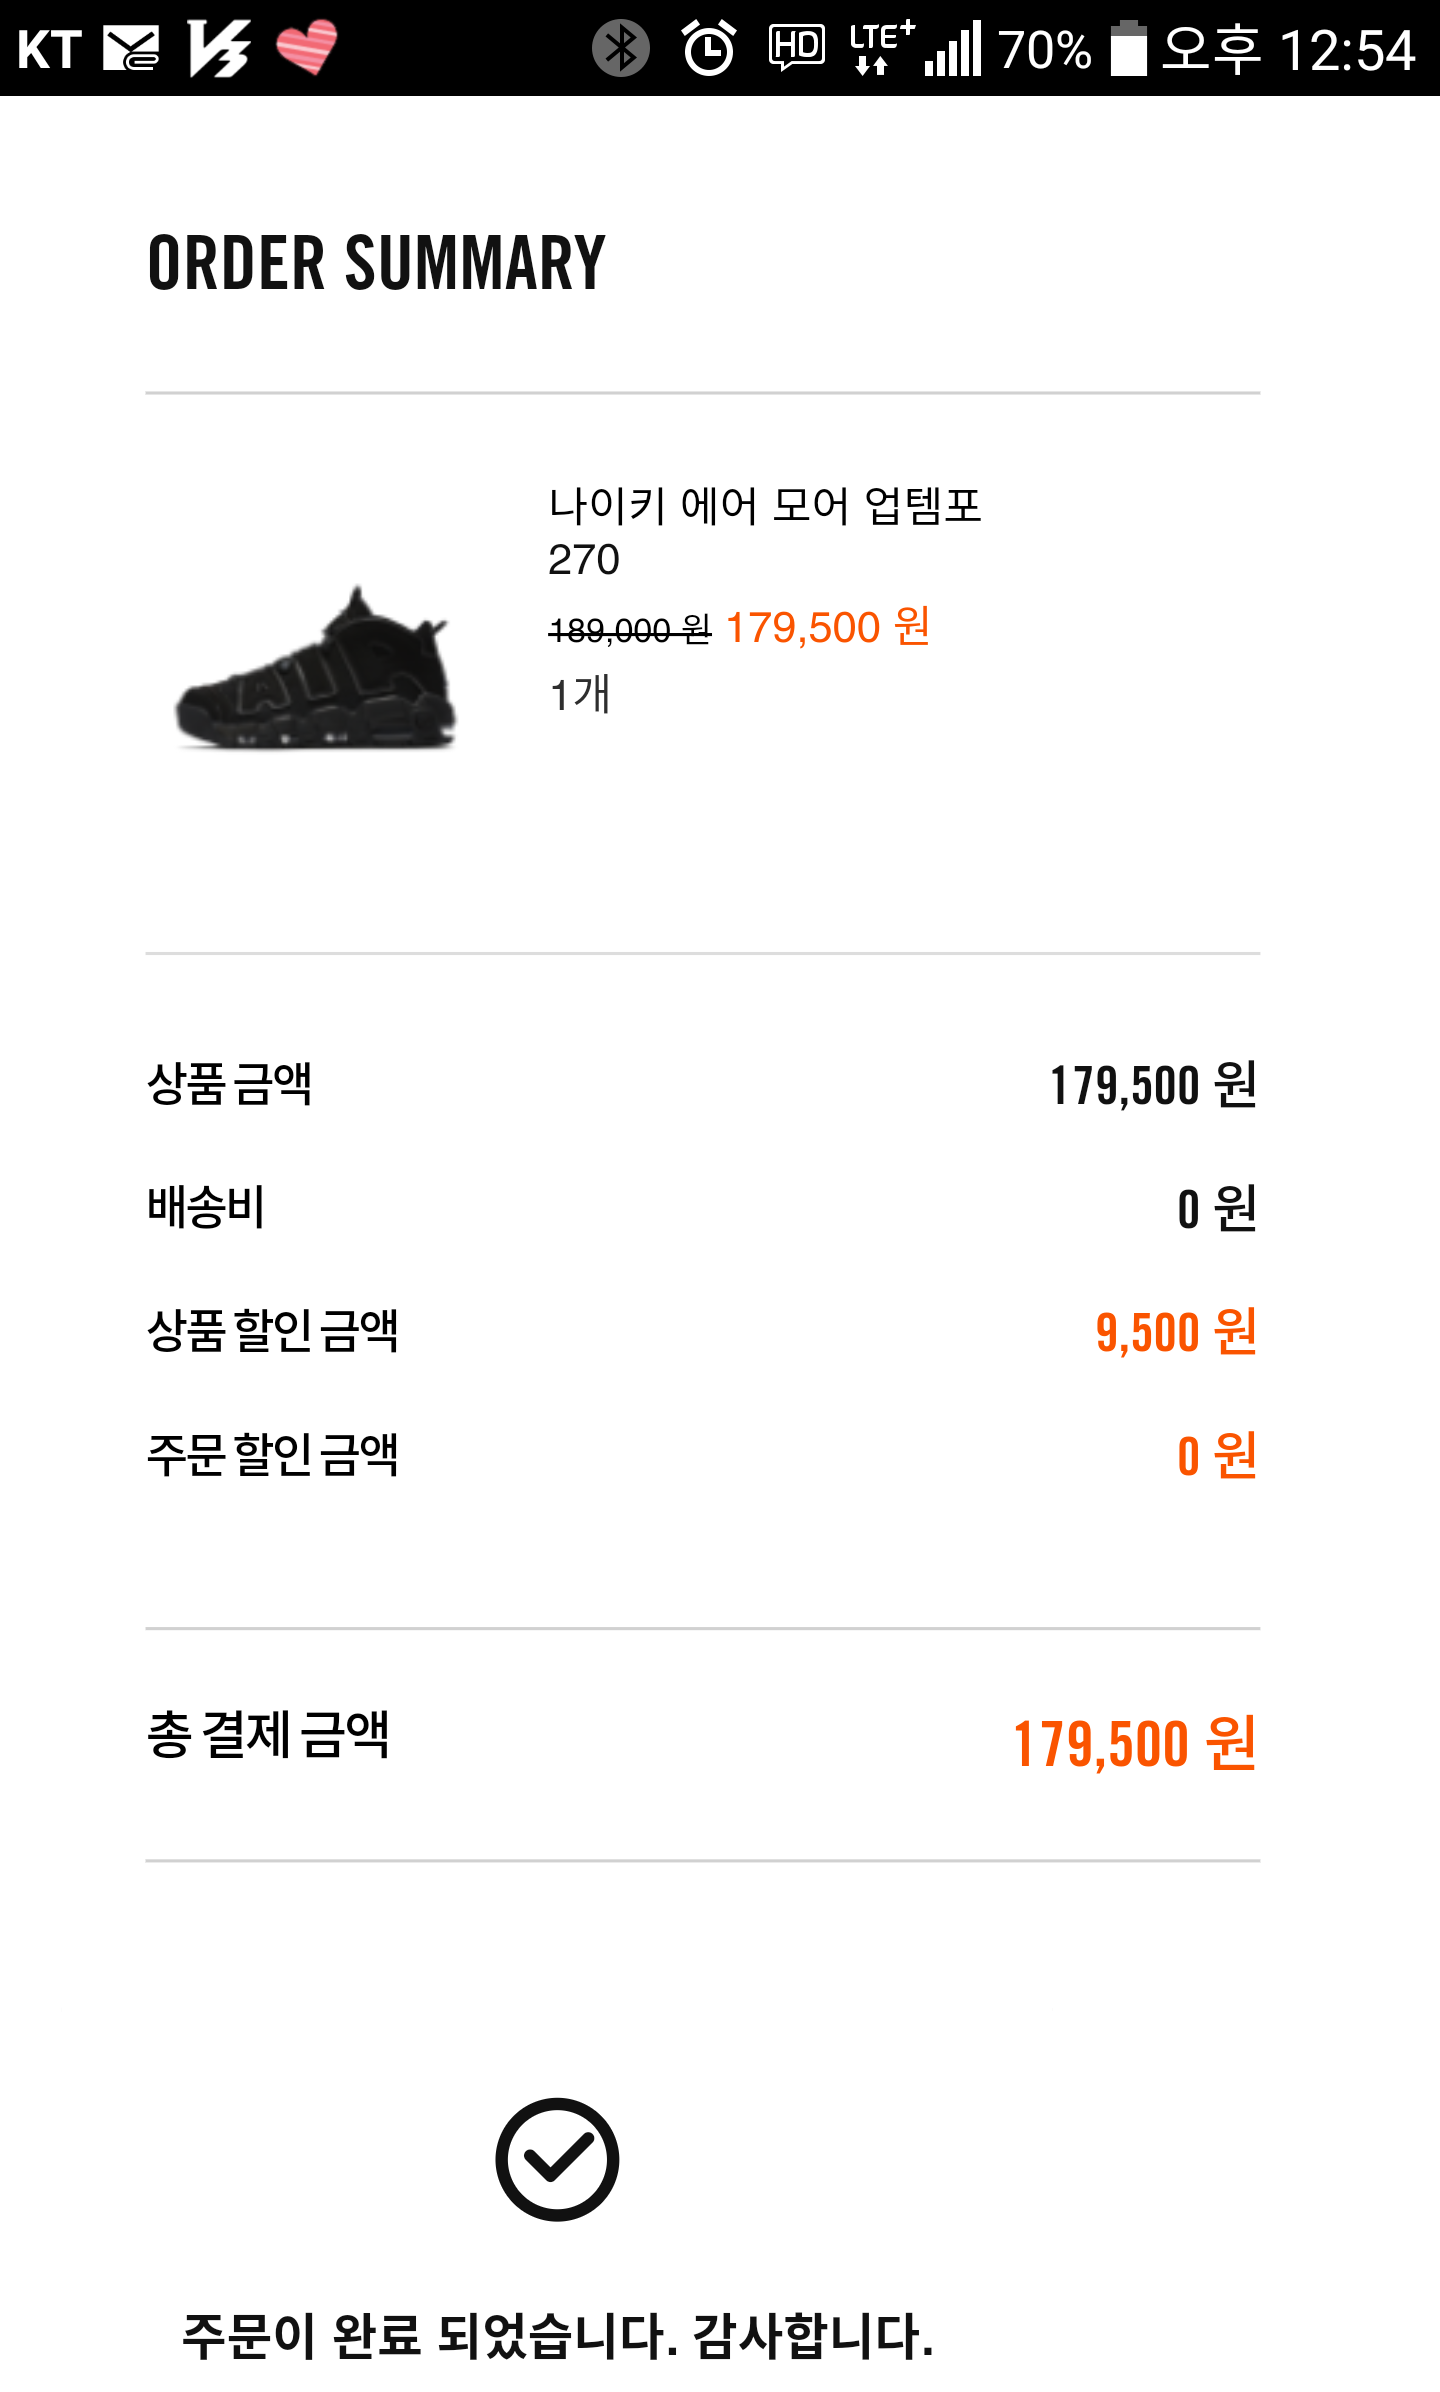Tap the mail notification icon
Screen dimensions: 1440x2392
[131, 49]
